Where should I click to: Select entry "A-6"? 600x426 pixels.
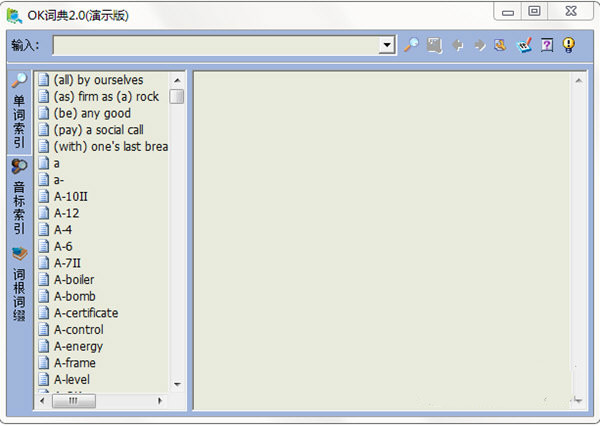point(63,246)
